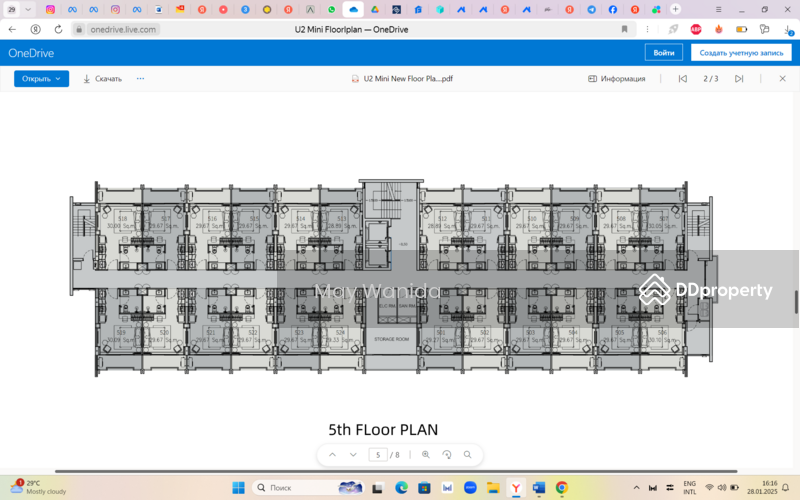Screen dimensions: 800x500
Task: Switch to the Facebook tab
Action: point(613,9)
